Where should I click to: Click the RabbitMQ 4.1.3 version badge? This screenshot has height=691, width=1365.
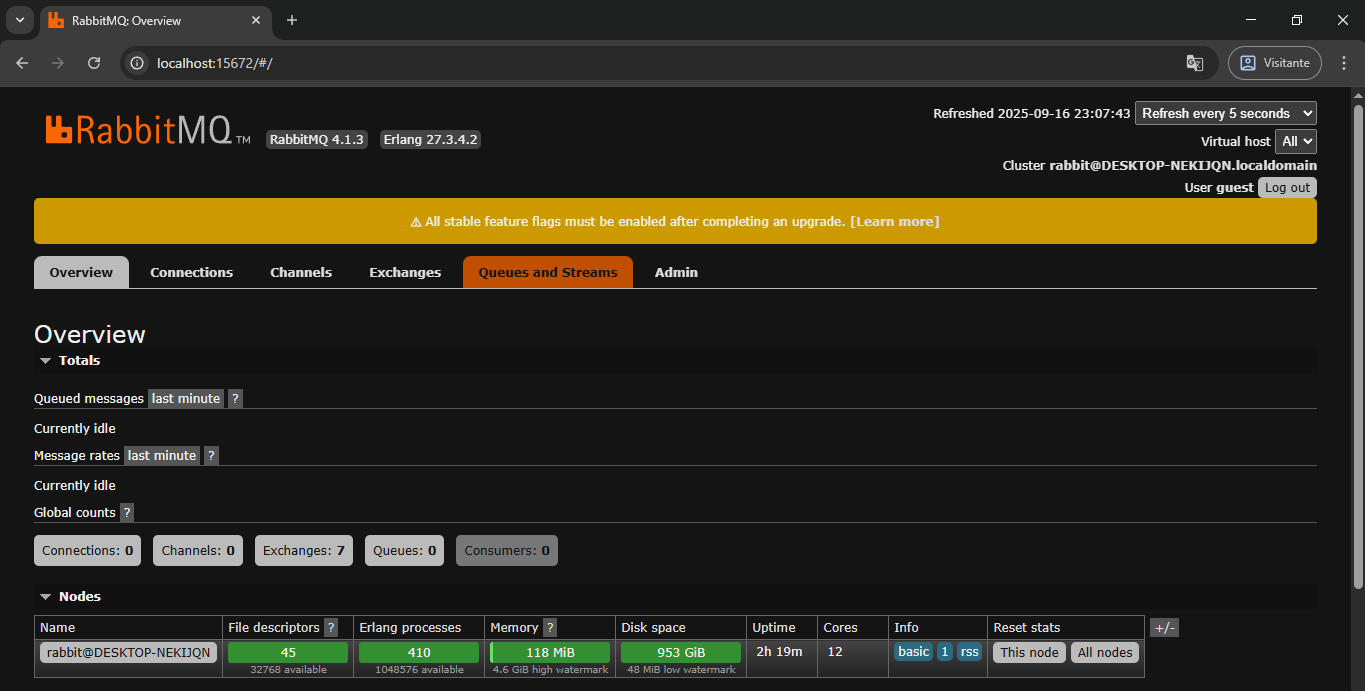(317, 140)
